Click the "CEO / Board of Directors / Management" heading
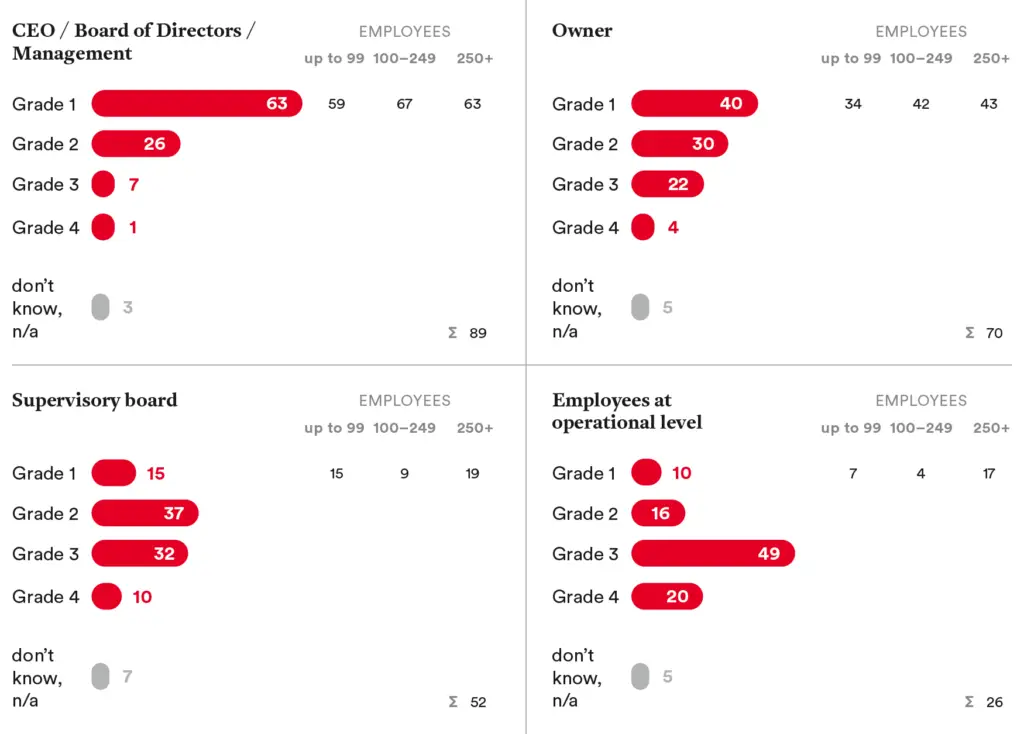Viewport: 1024px width, 734px height. coord(133,41)
